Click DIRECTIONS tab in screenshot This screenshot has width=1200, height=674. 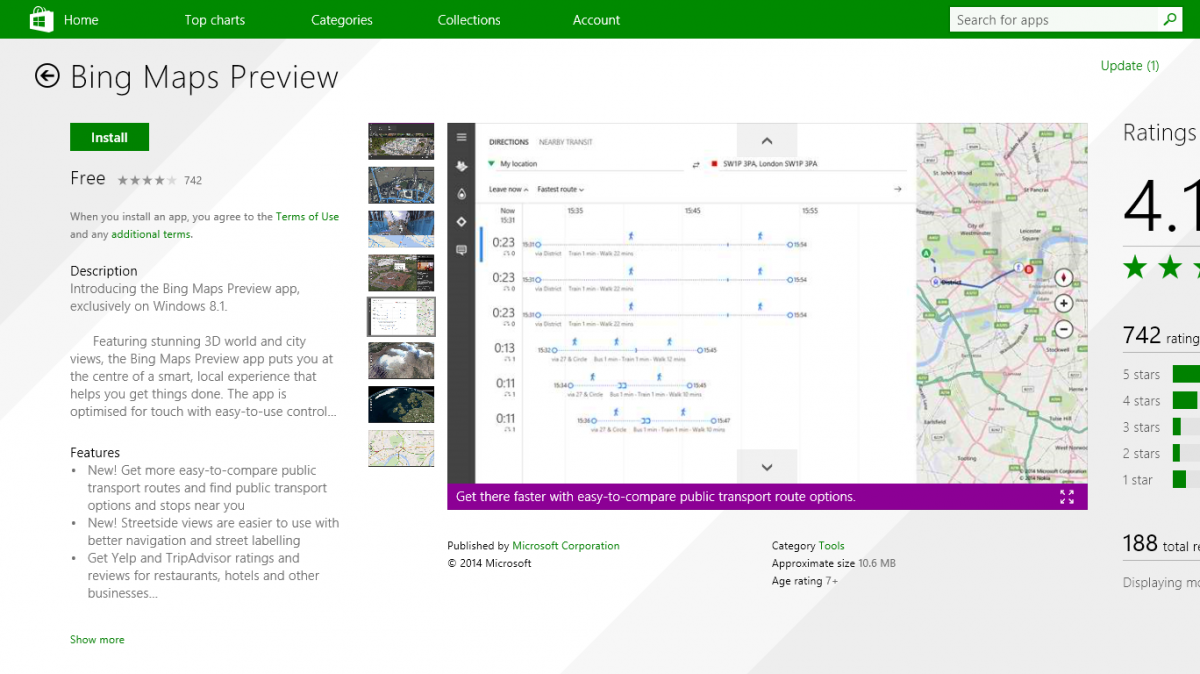pos(508,142)
